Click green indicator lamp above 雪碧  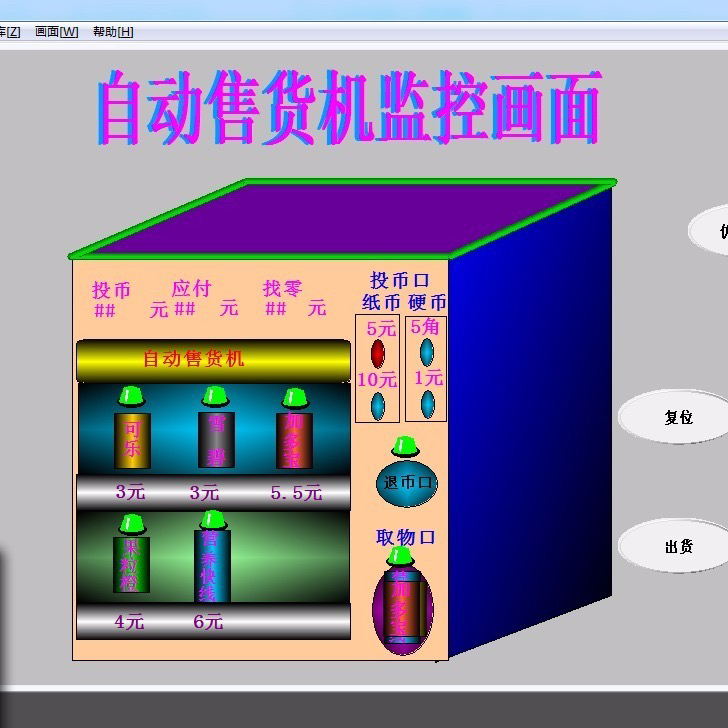(215, 396)
